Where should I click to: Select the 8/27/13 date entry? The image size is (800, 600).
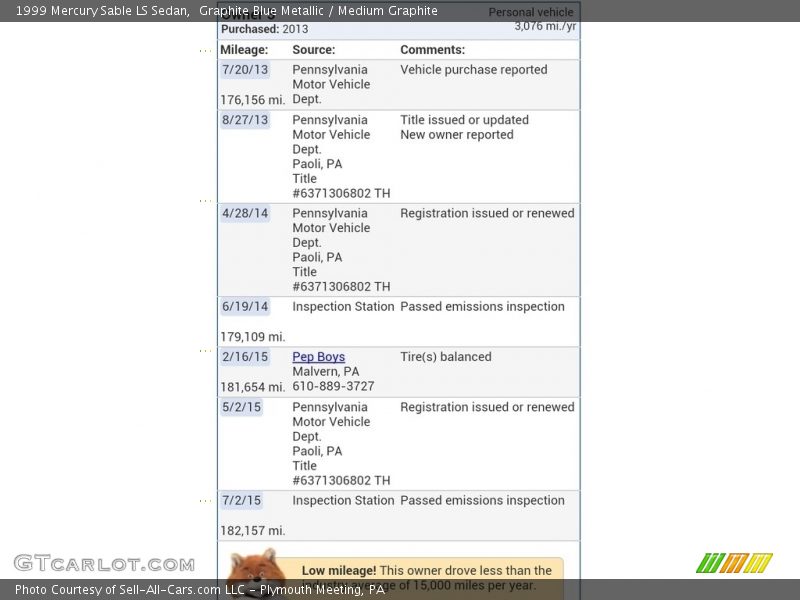tap(245, 120)
